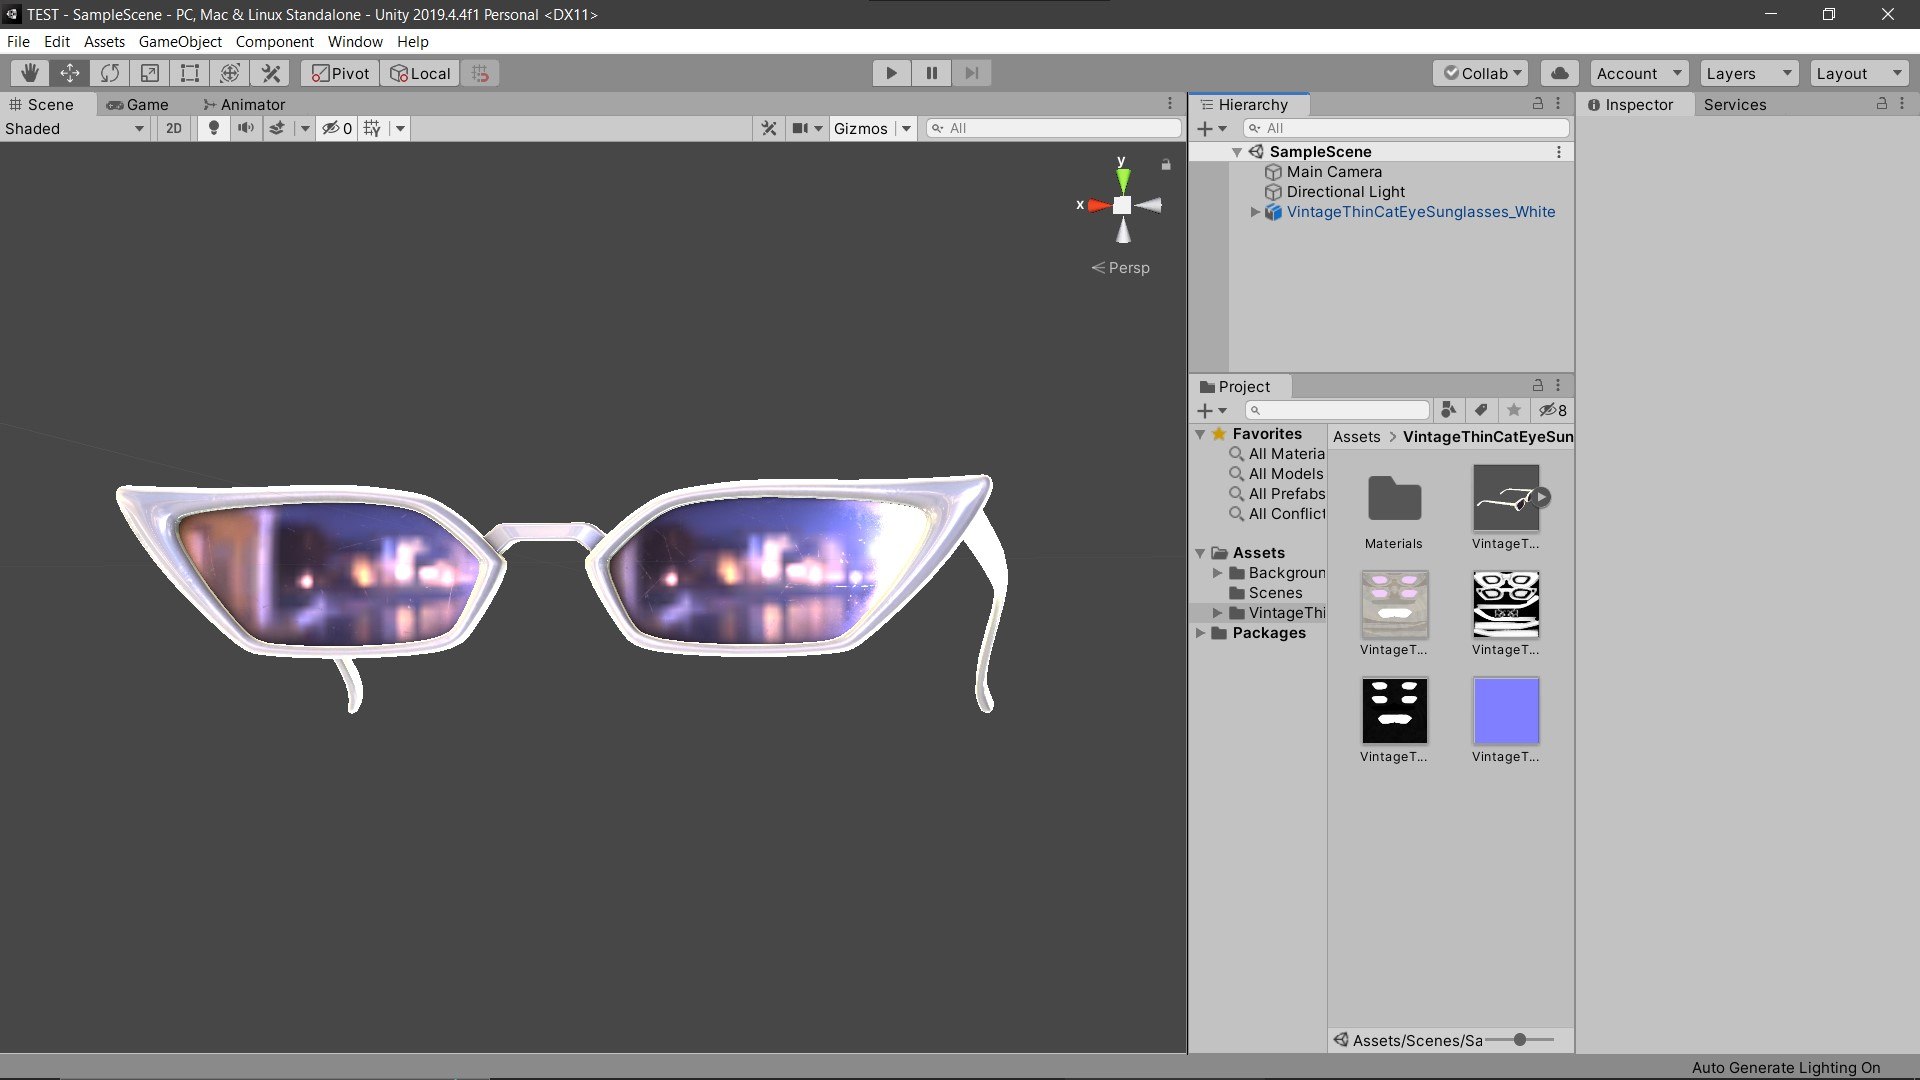Open the Gizmos dropdown arrow

pyautogui.click(x=906, y=128)
